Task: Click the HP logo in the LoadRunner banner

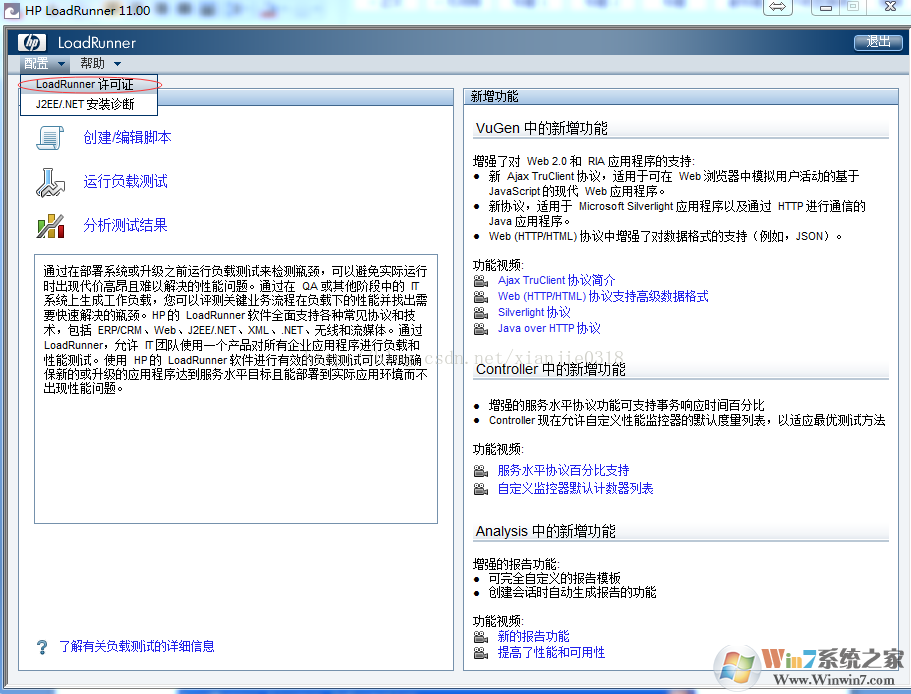Action: [x=31, y=42]
